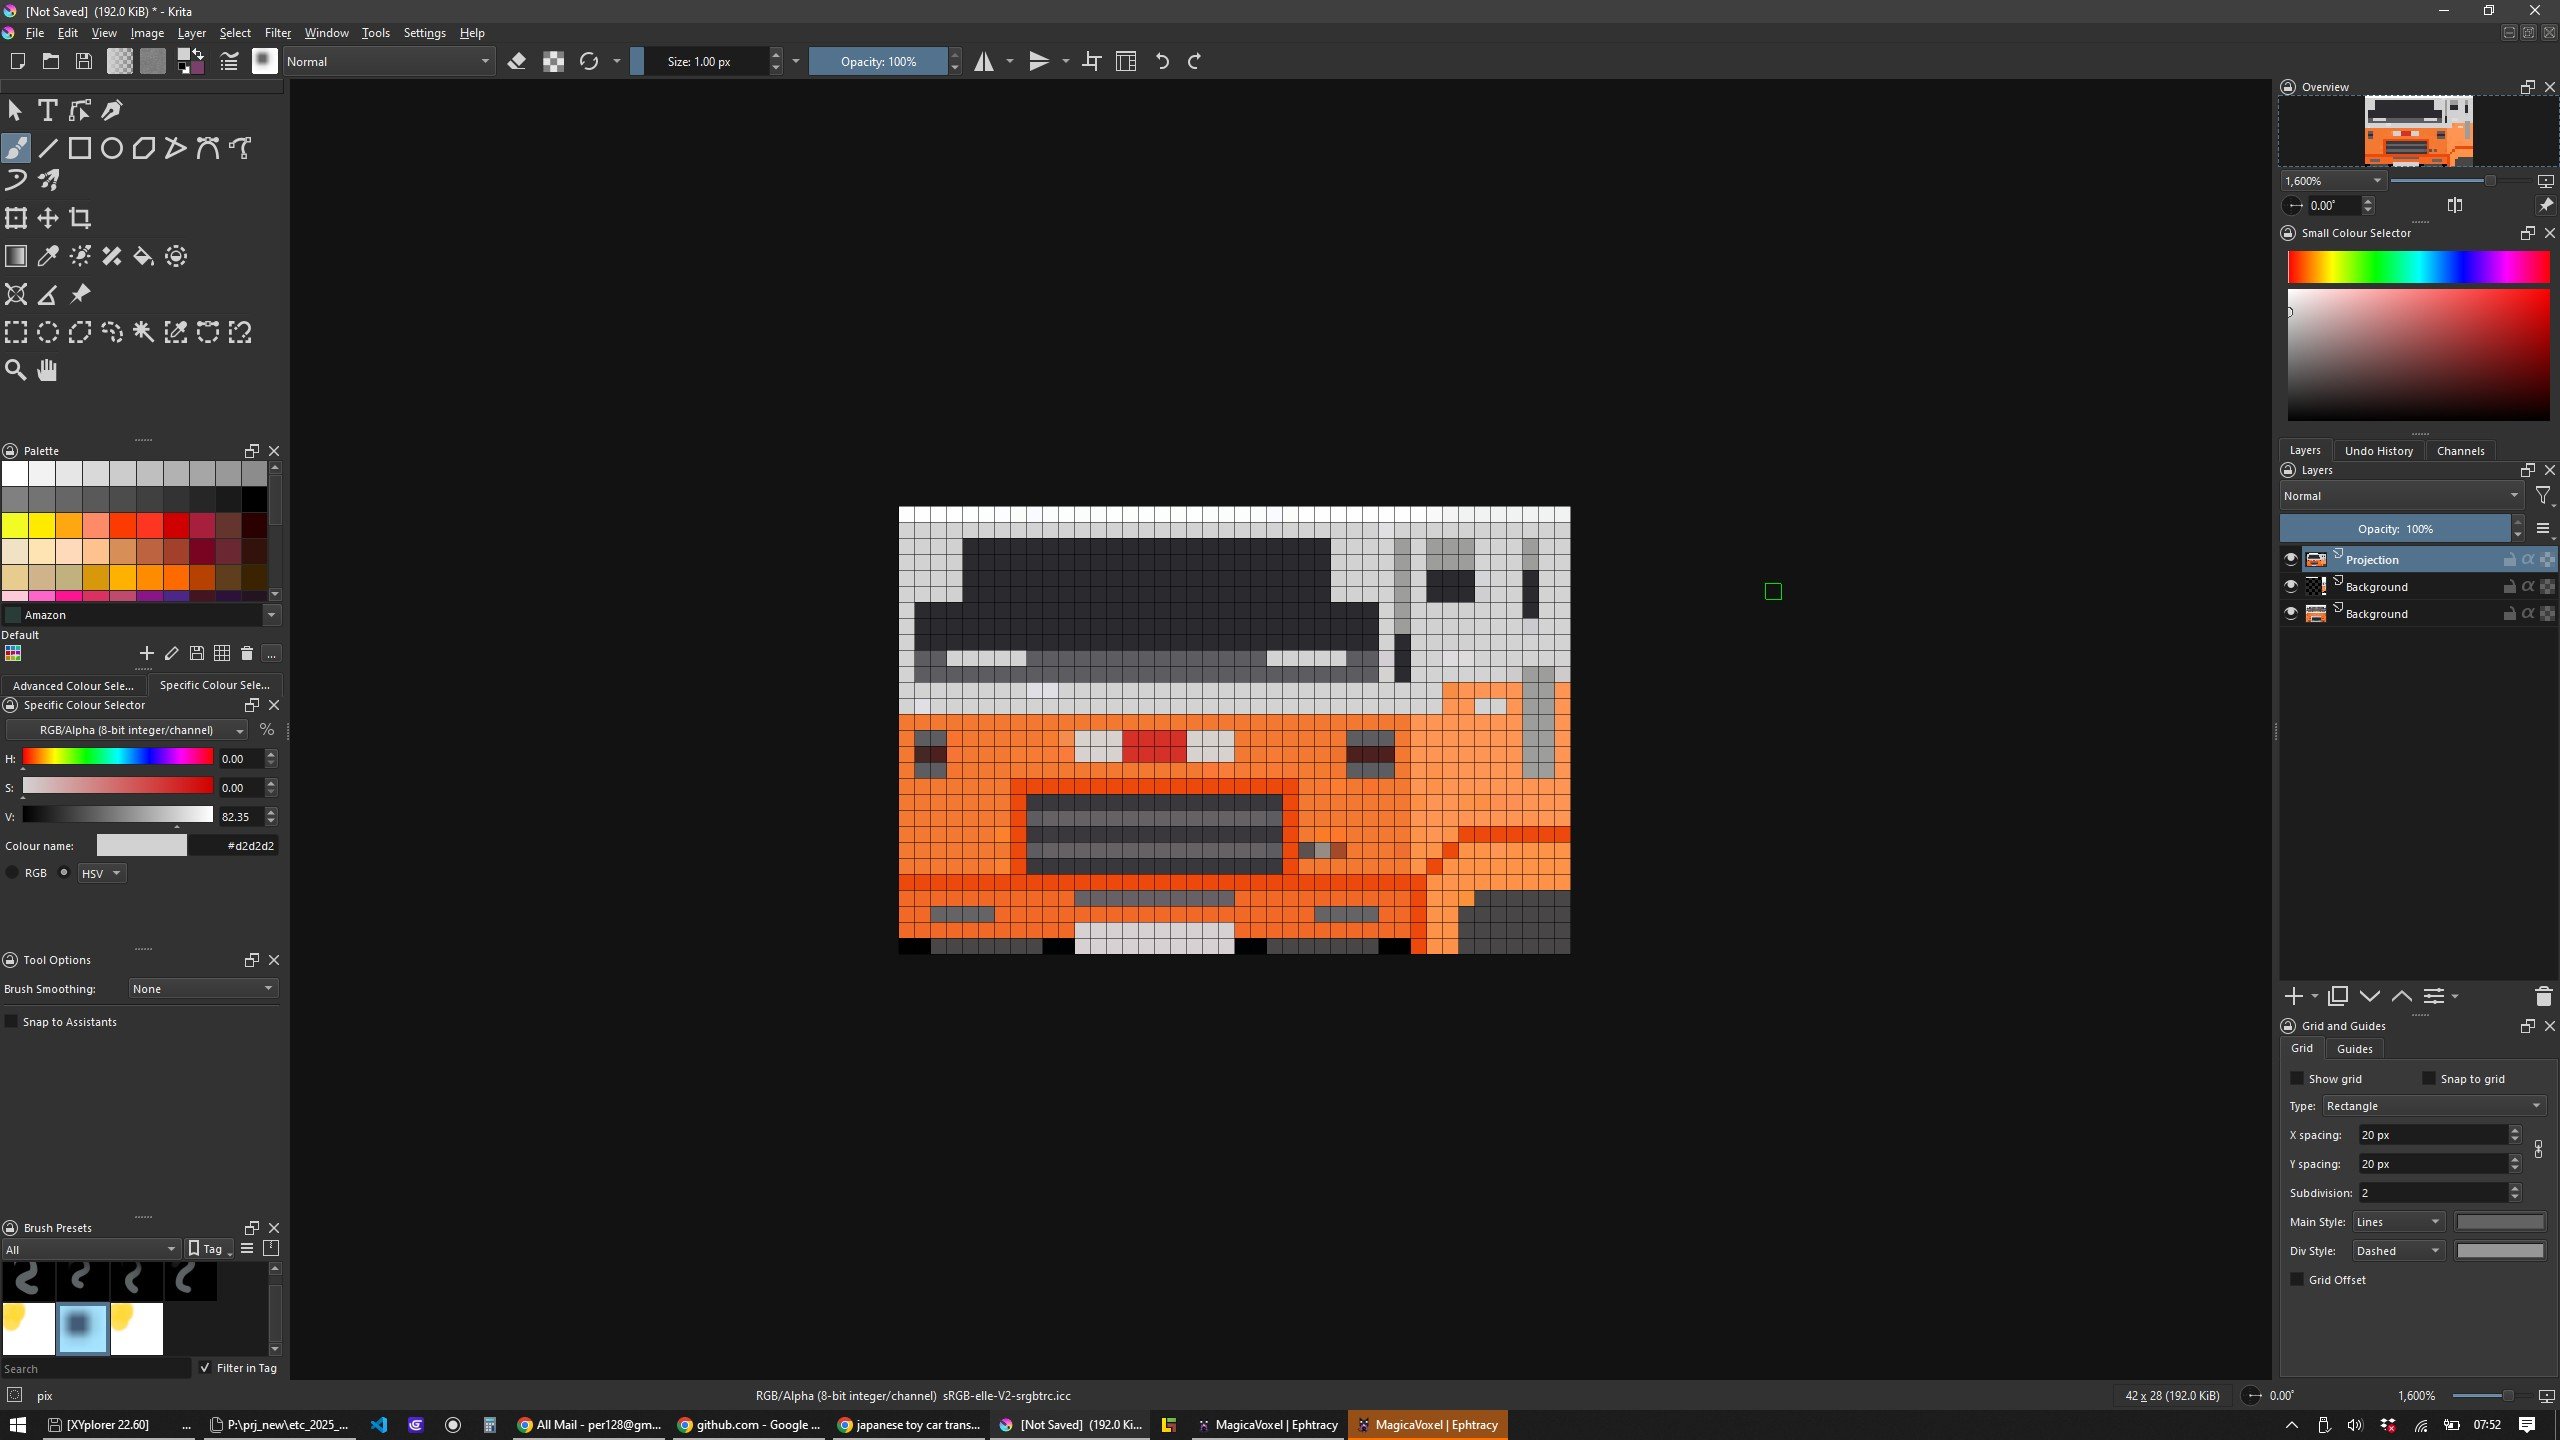Switch to the Undo History tab
2560x1440 pixels.
point(2378,450)
